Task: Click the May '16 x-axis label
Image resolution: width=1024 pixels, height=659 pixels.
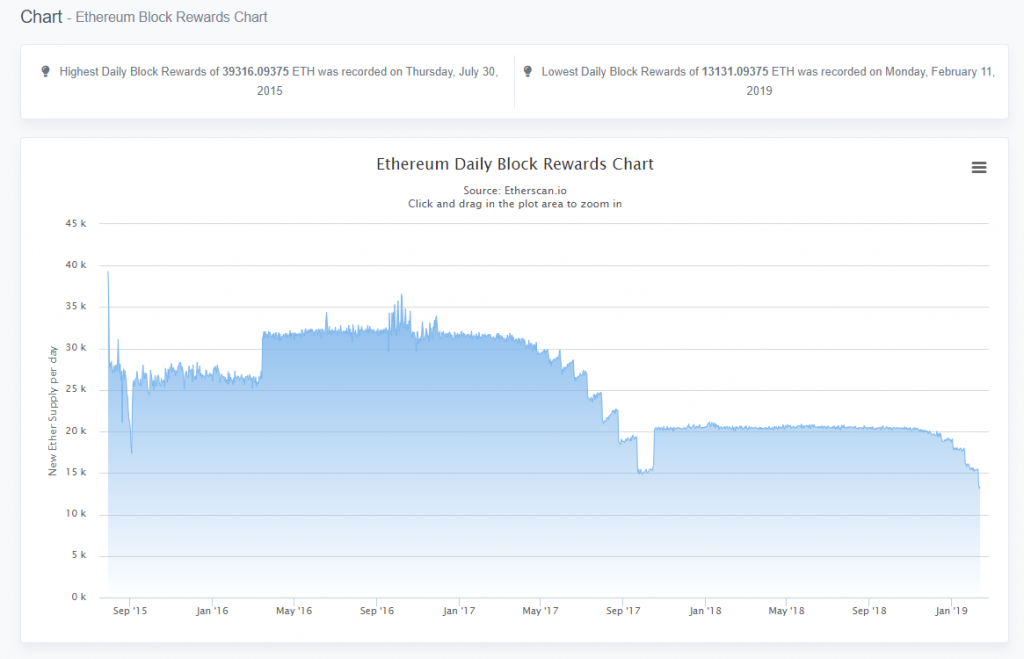Action: (x=293, y=610)
